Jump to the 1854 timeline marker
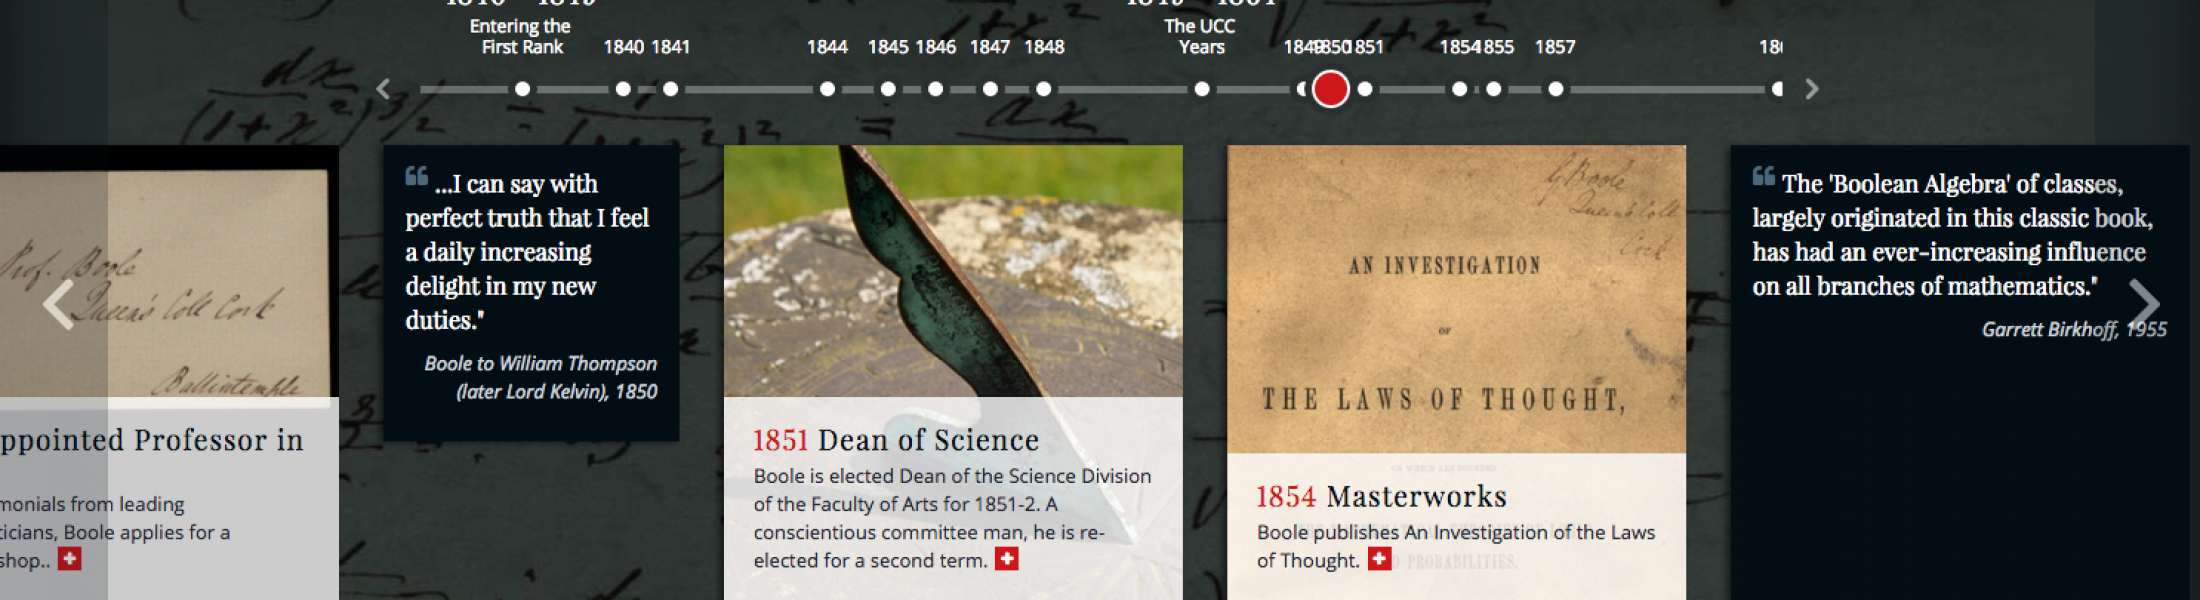 [1460, 89]
